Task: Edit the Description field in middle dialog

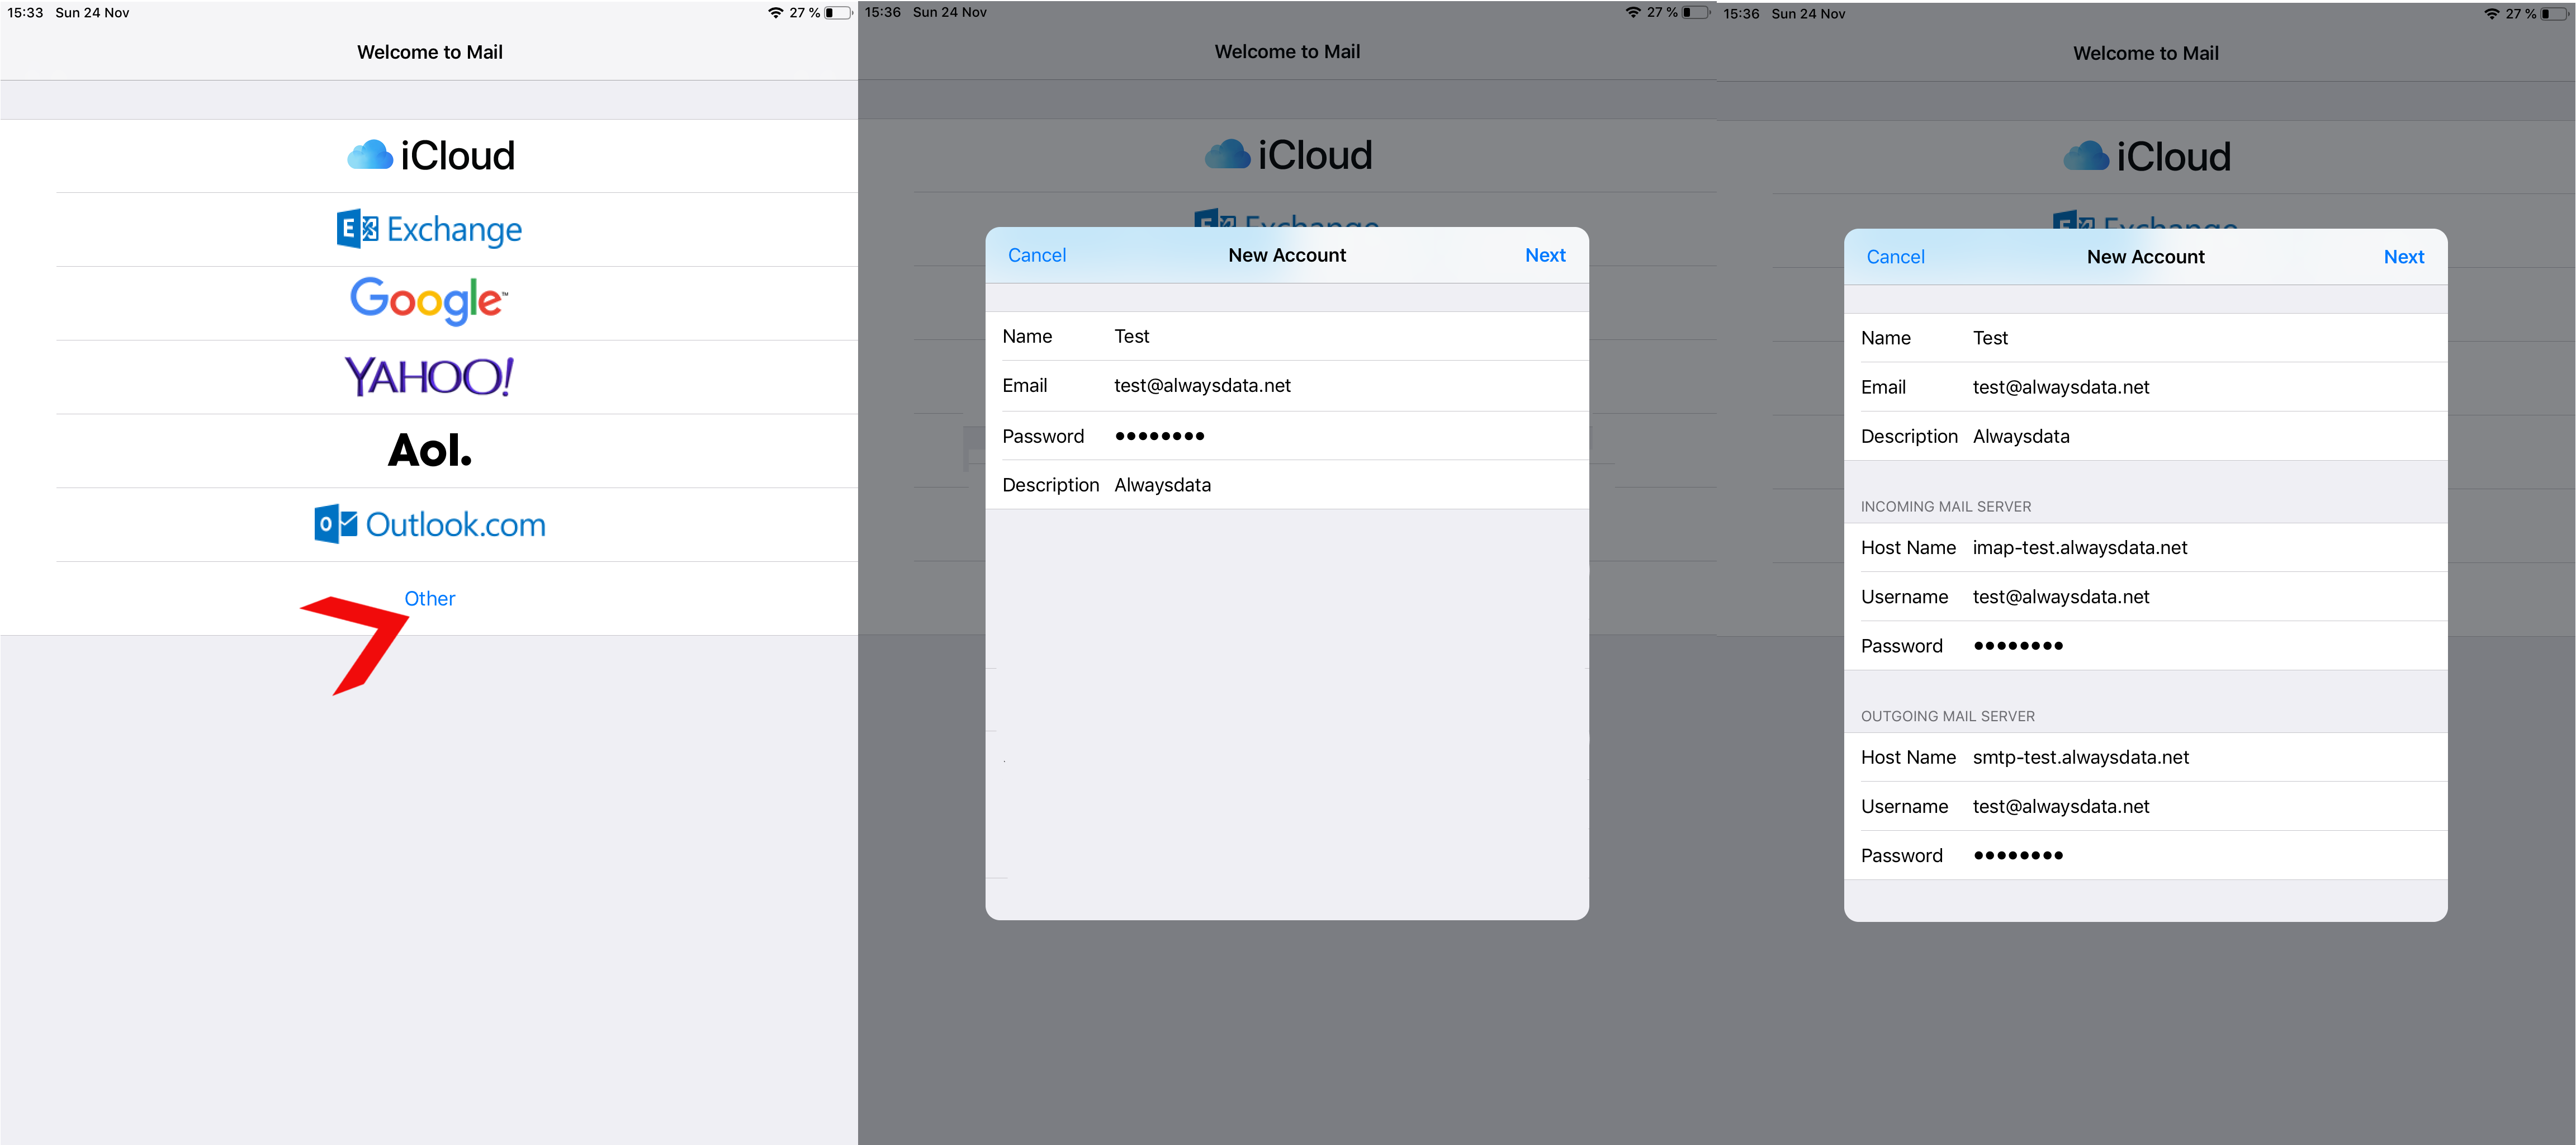Action: tap(1287, 485)
